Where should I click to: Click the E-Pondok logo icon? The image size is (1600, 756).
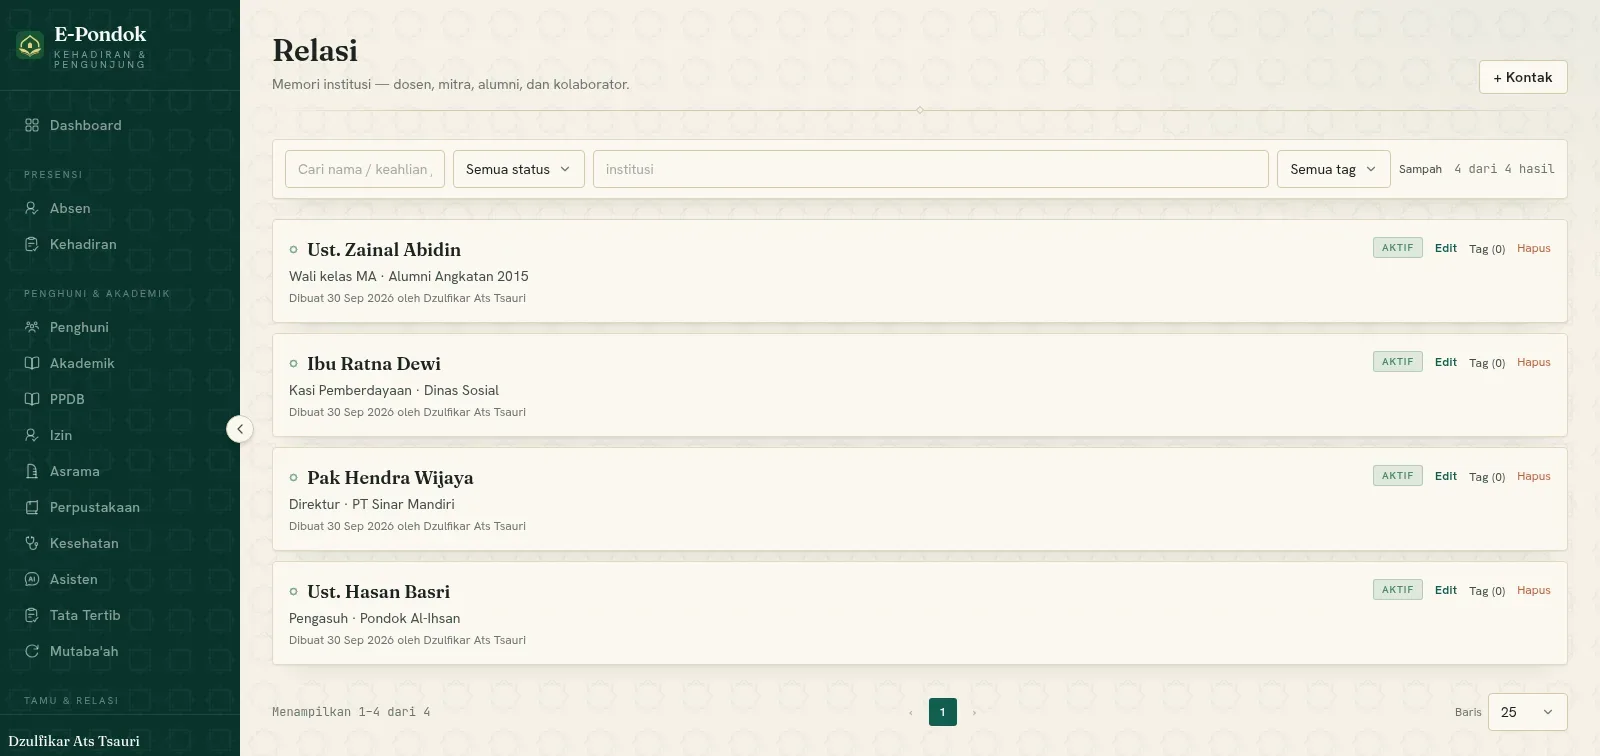30,45
